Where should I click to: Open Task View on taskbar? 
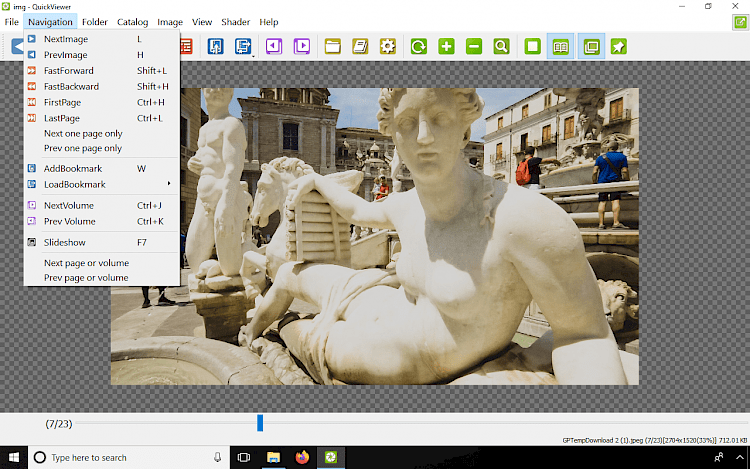coord(244,458)
